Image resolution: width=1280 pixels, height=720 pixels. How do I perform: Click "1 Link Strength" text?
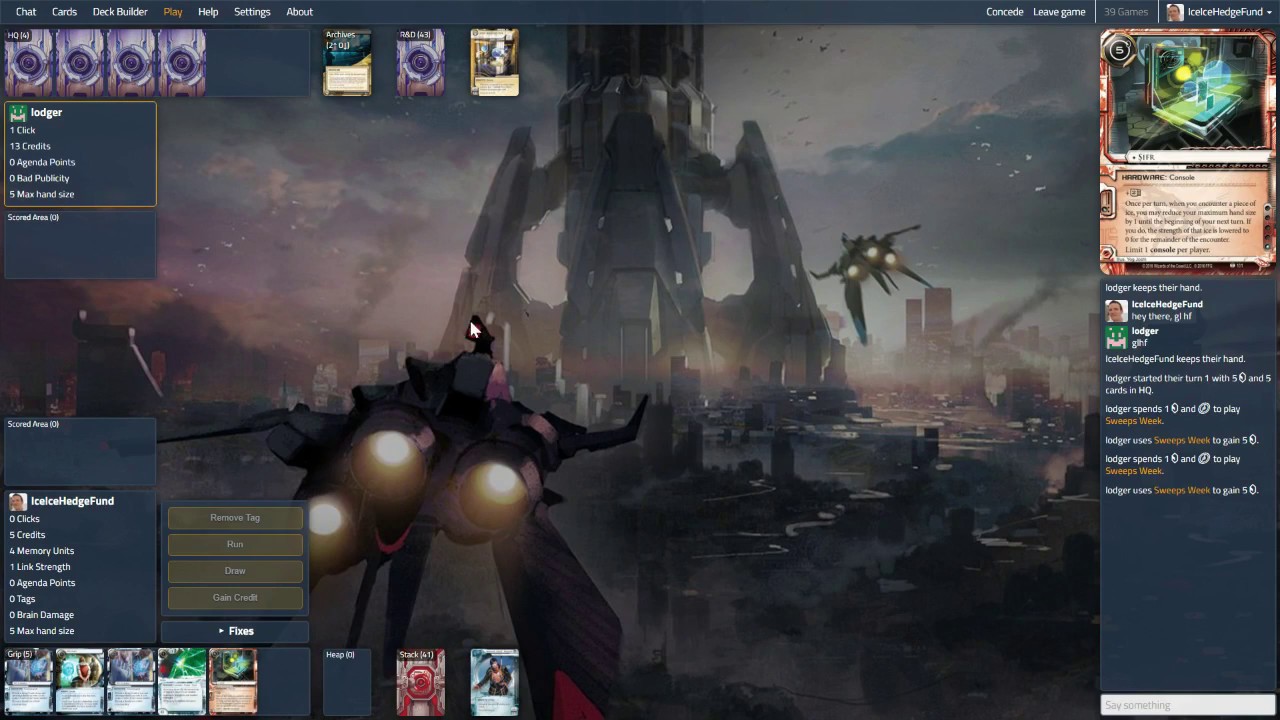pos(40,567)
